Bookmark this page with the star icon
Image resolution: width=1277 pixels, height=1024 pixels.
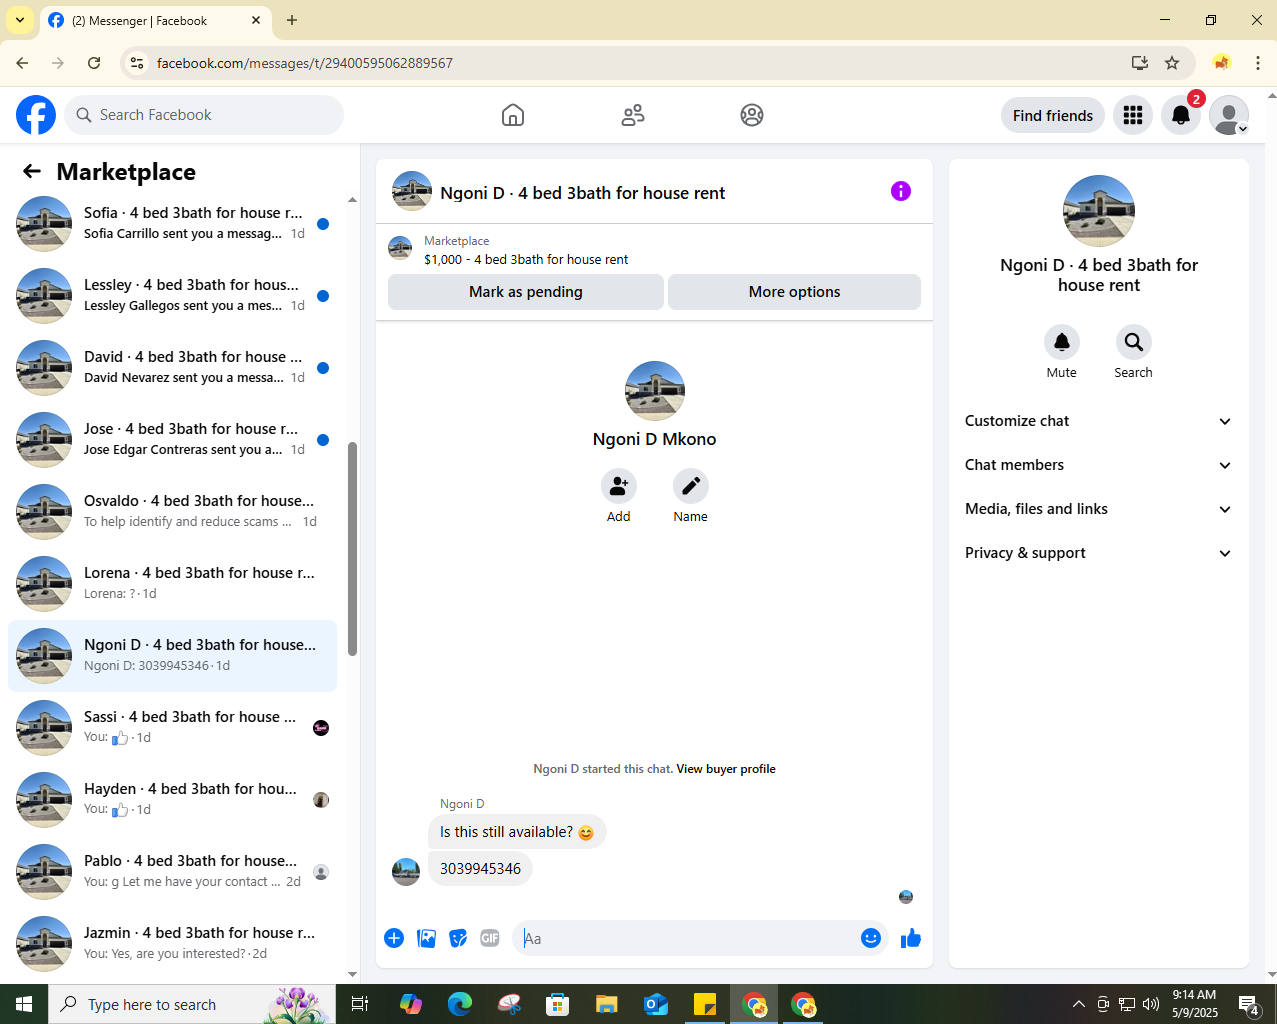[x=1172, y=63]
